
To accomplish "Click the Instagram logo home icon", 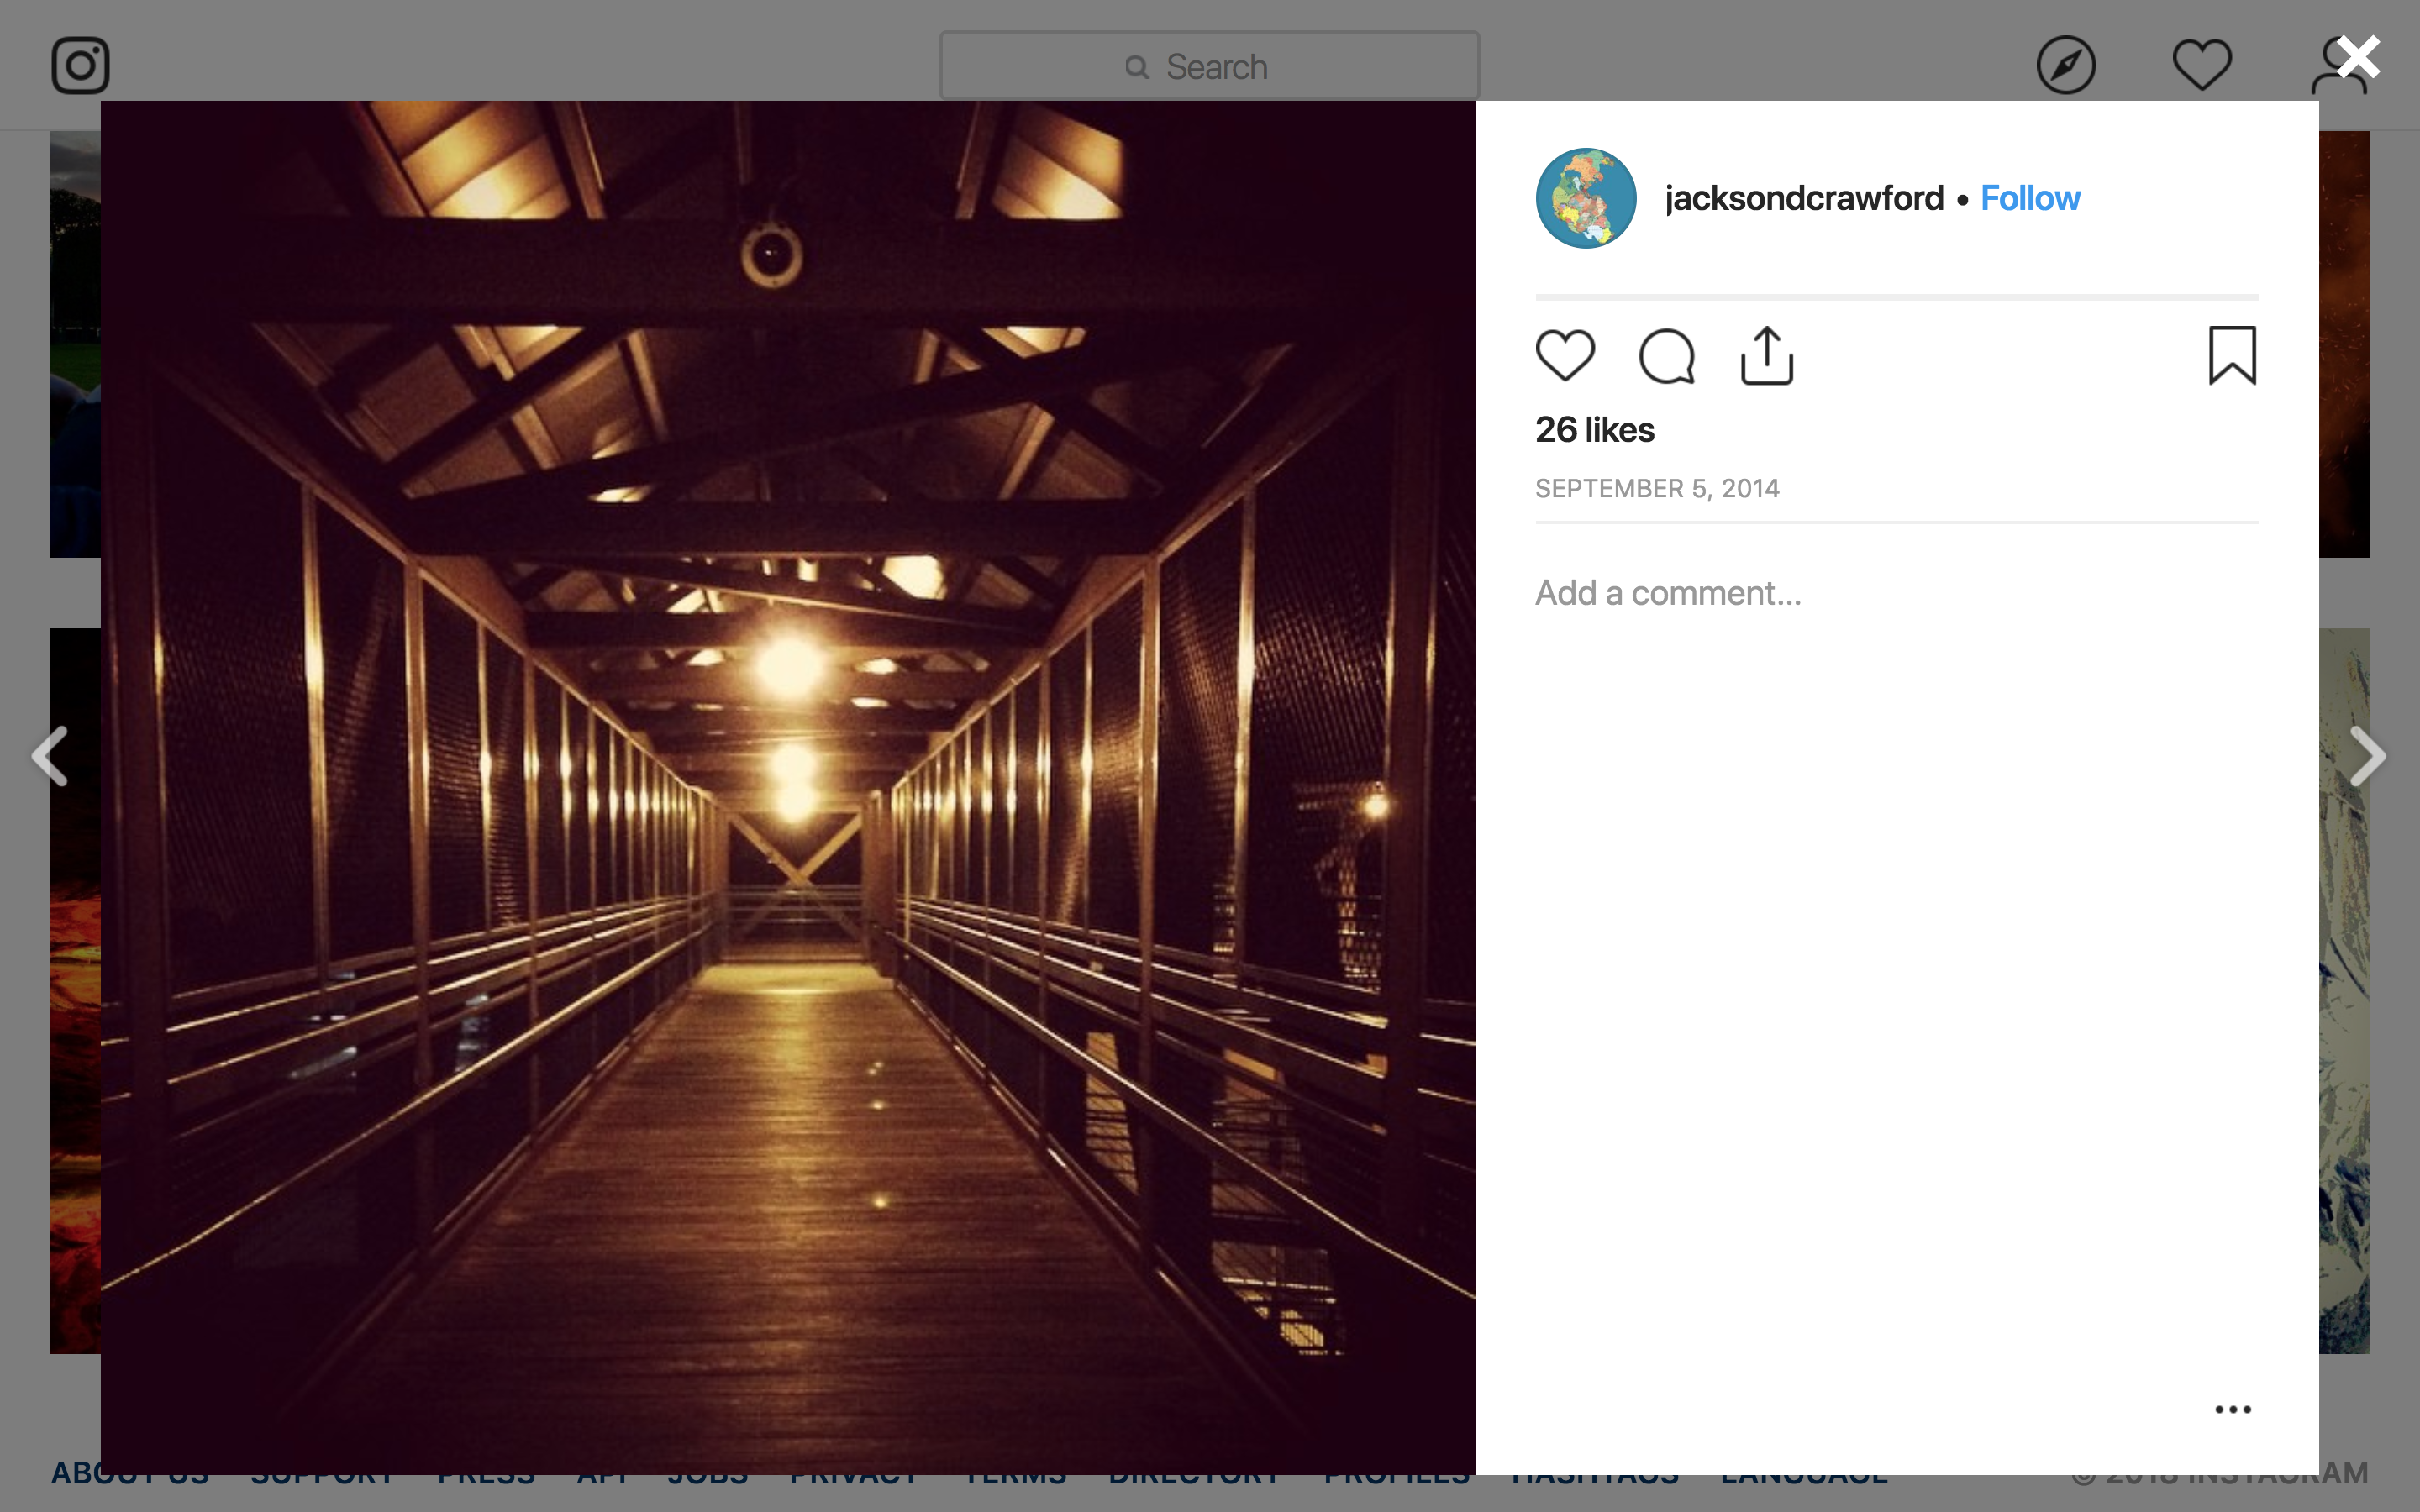I will pyautogui.click(x=80, y=66).
